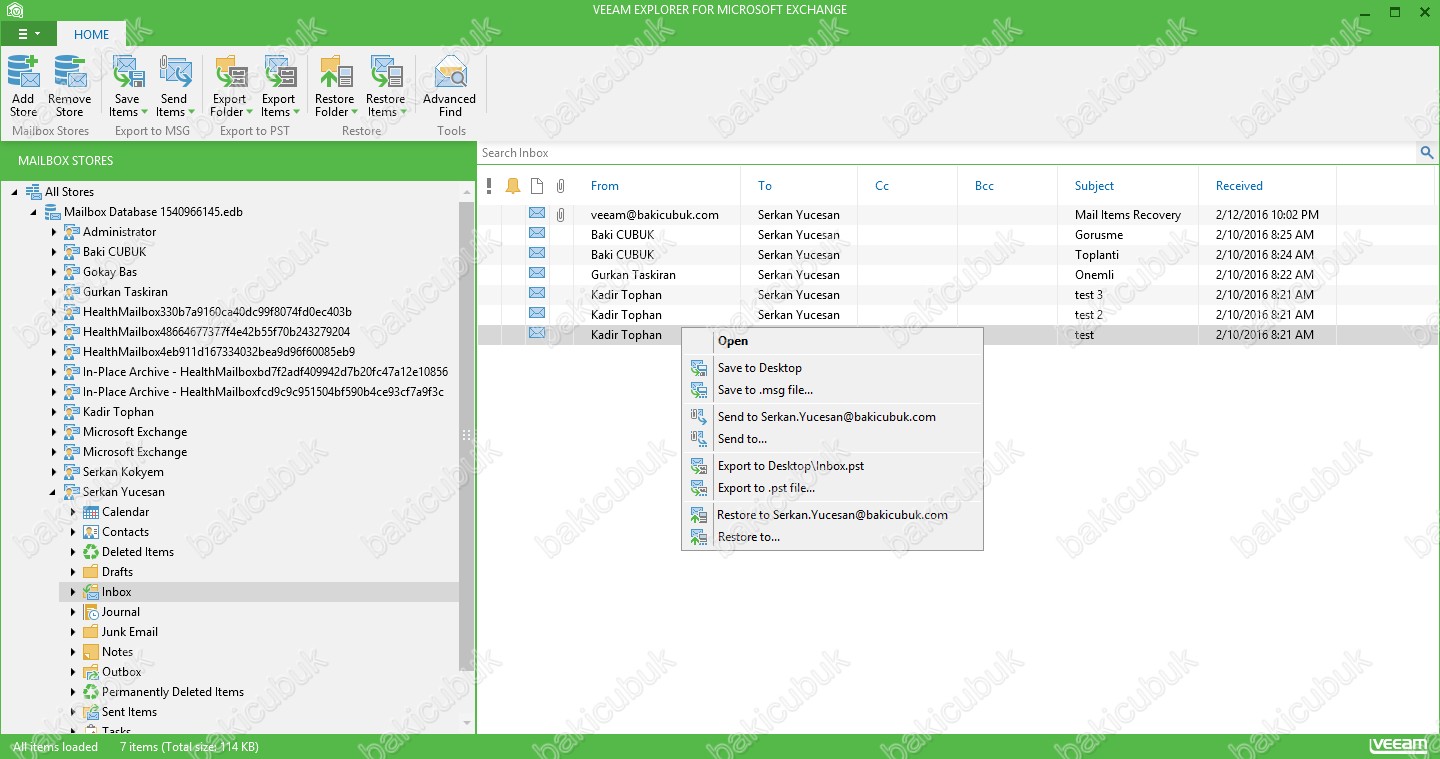Click the Send to... menu icon
Image resolution: width=1440 pixels, height=759 pixels.
pos(698,439)
